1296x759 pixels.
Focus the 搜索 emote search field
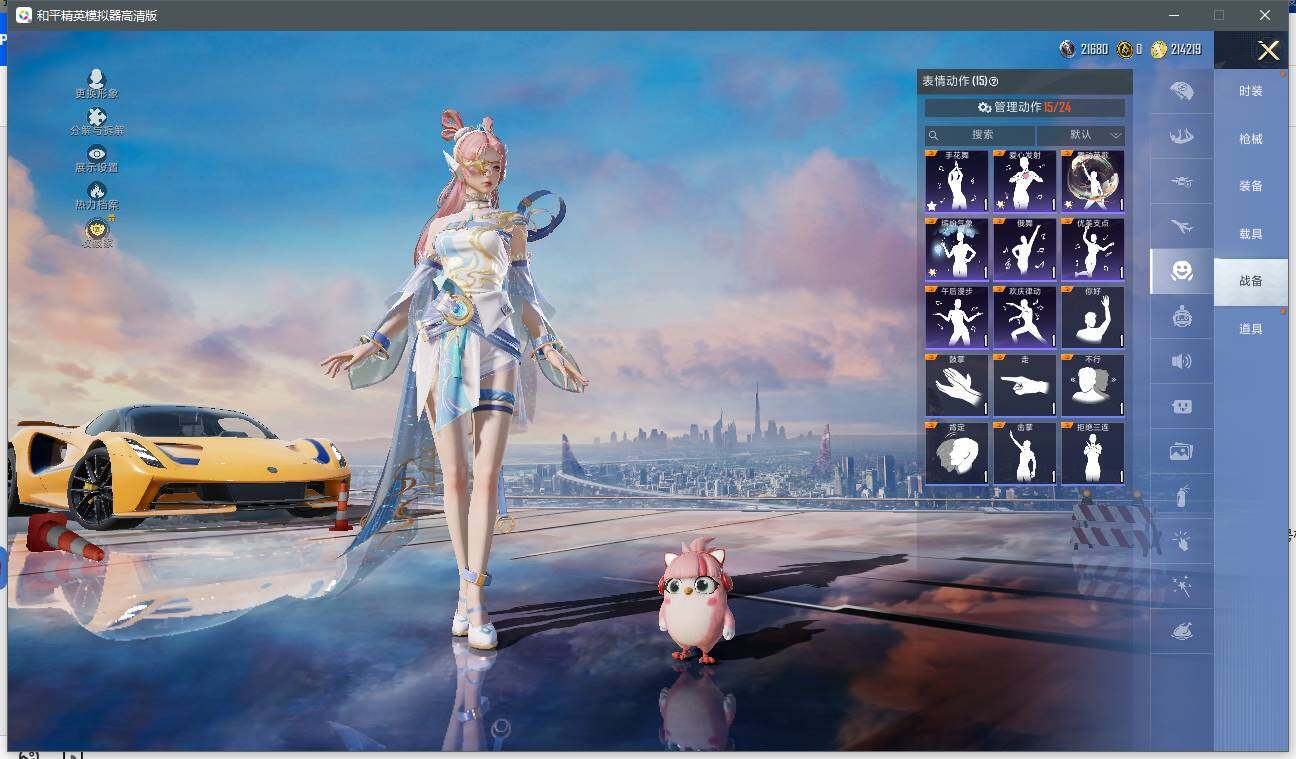981,135
